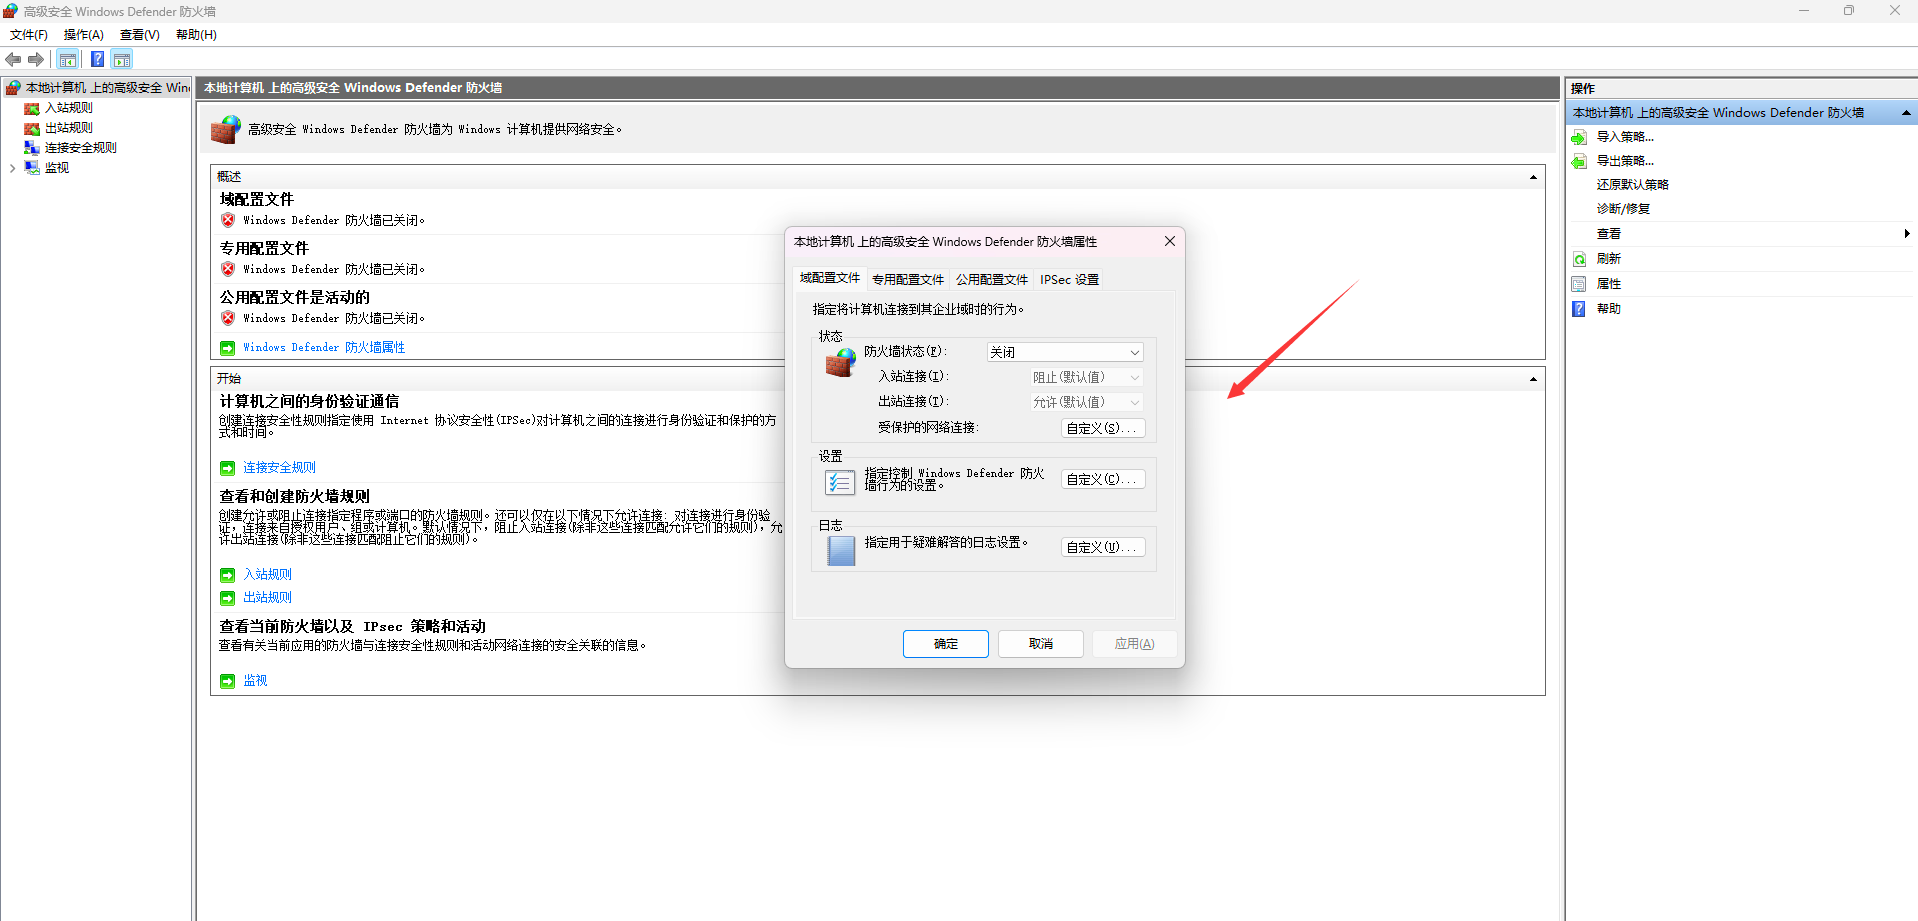Collapse the 概述 section
Image resolution: width=1918 pixels, height=921 pixels.
(x=1533, y=177)
